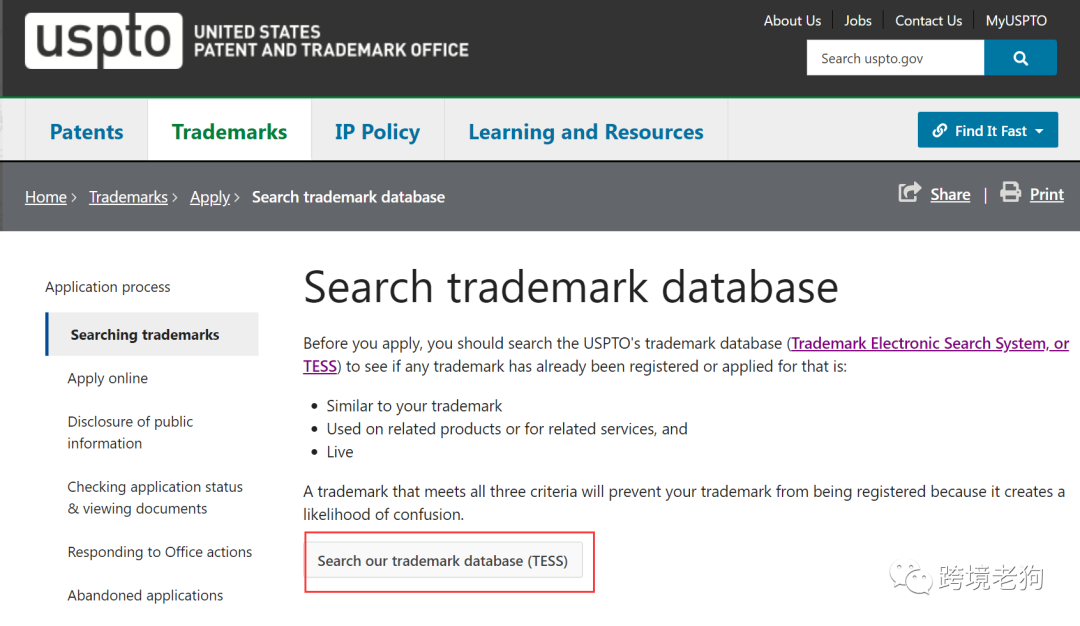Screen dimensions: 1080x626
Task: Click the chain-link icon in Find It Fast
Action: [x=939, y=130]
